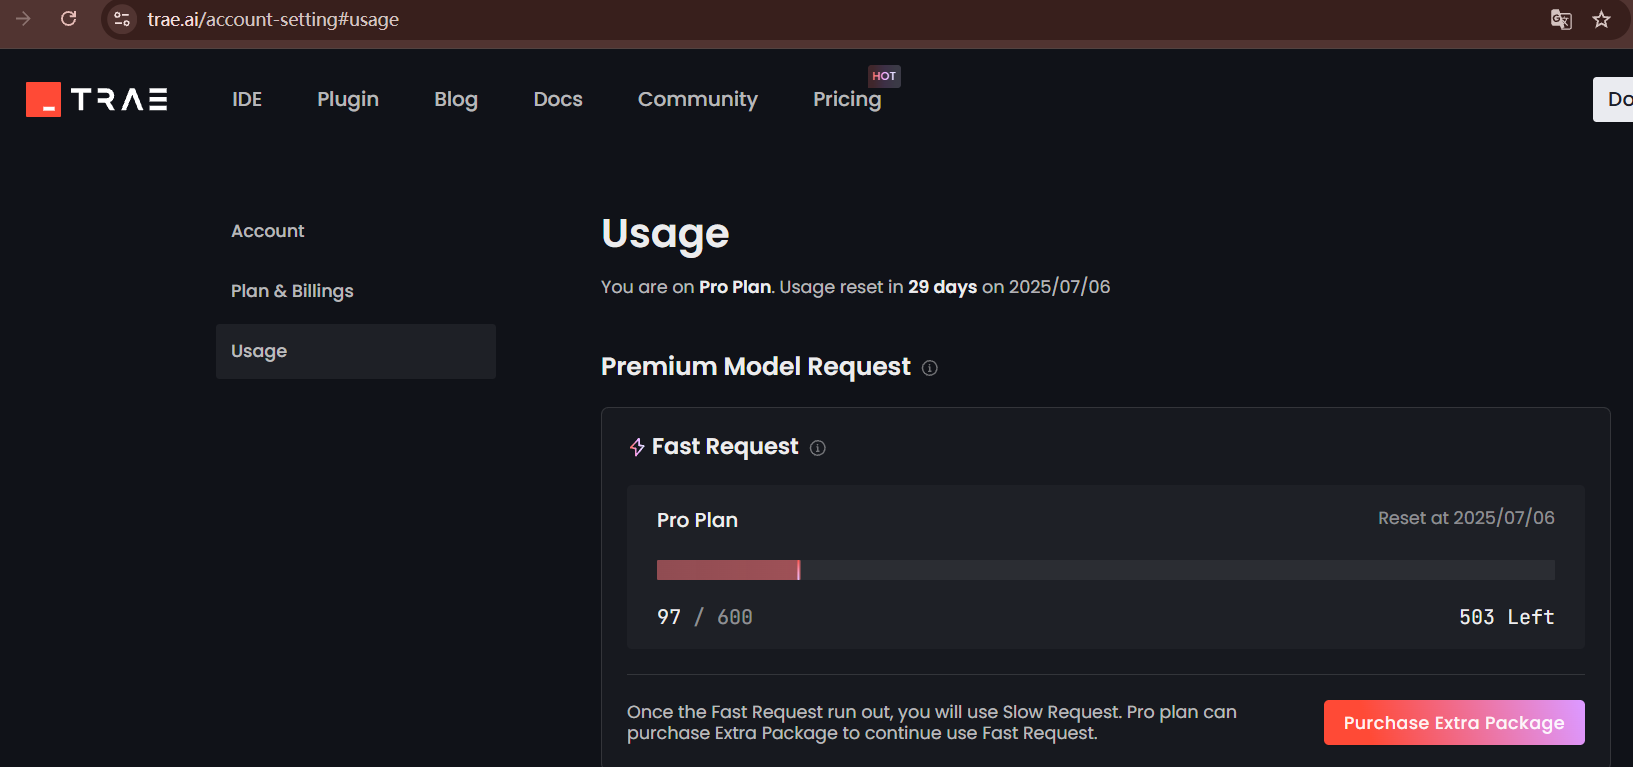Screen dimensions: 1633x767
Task: Go forward with the browser arrow
Action: tap(23, 19)
